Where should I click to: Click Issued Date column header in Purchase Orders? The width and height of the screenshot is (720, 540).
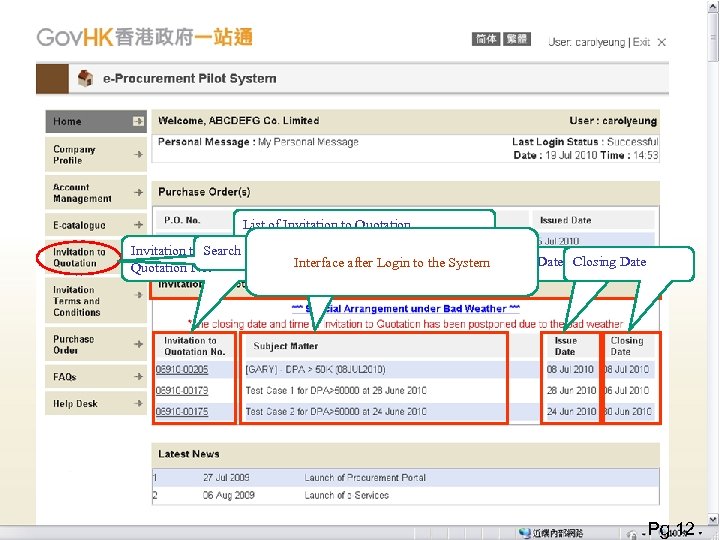(x=566, y=220)
